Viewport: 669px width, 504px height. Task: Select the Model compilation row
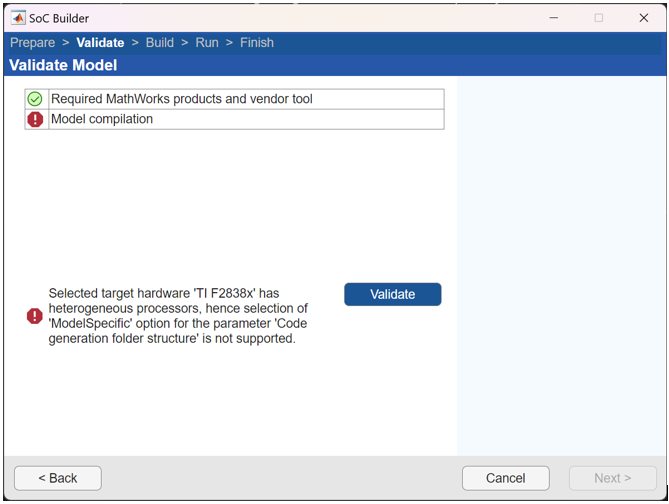coord(102,119)
